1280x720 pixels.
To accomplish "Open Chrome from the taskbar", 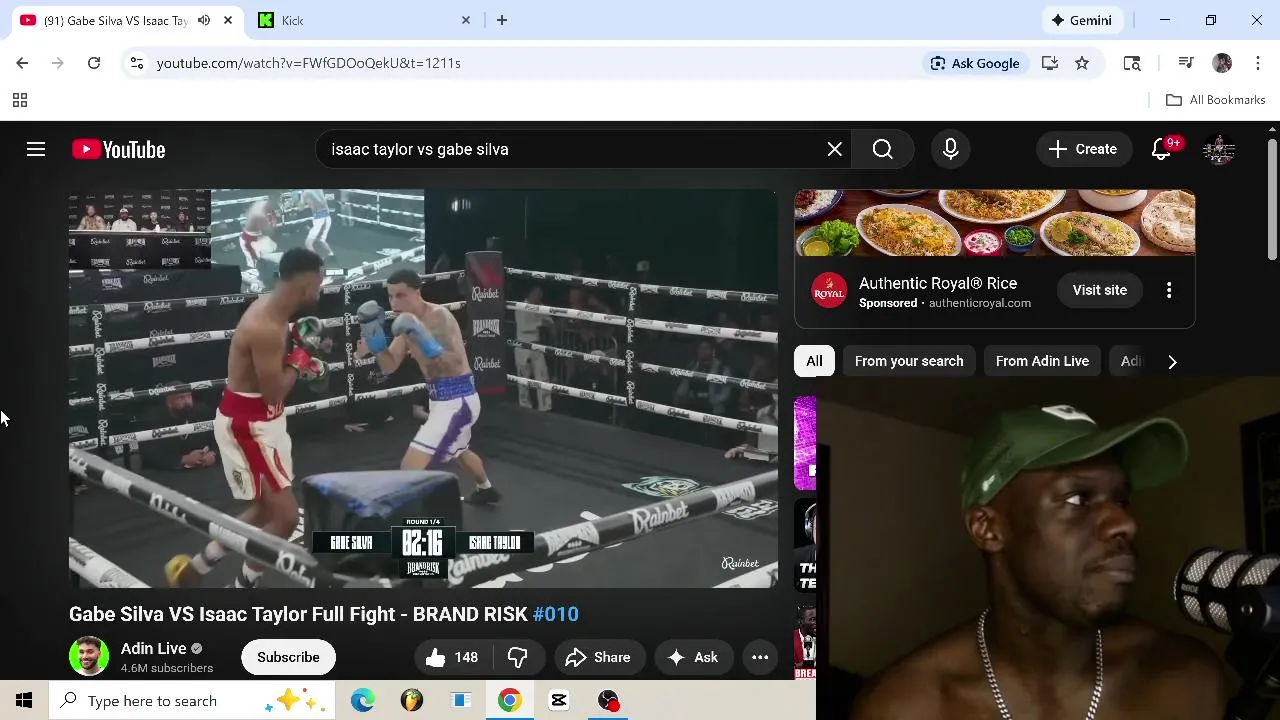I will tap(510, 701).
